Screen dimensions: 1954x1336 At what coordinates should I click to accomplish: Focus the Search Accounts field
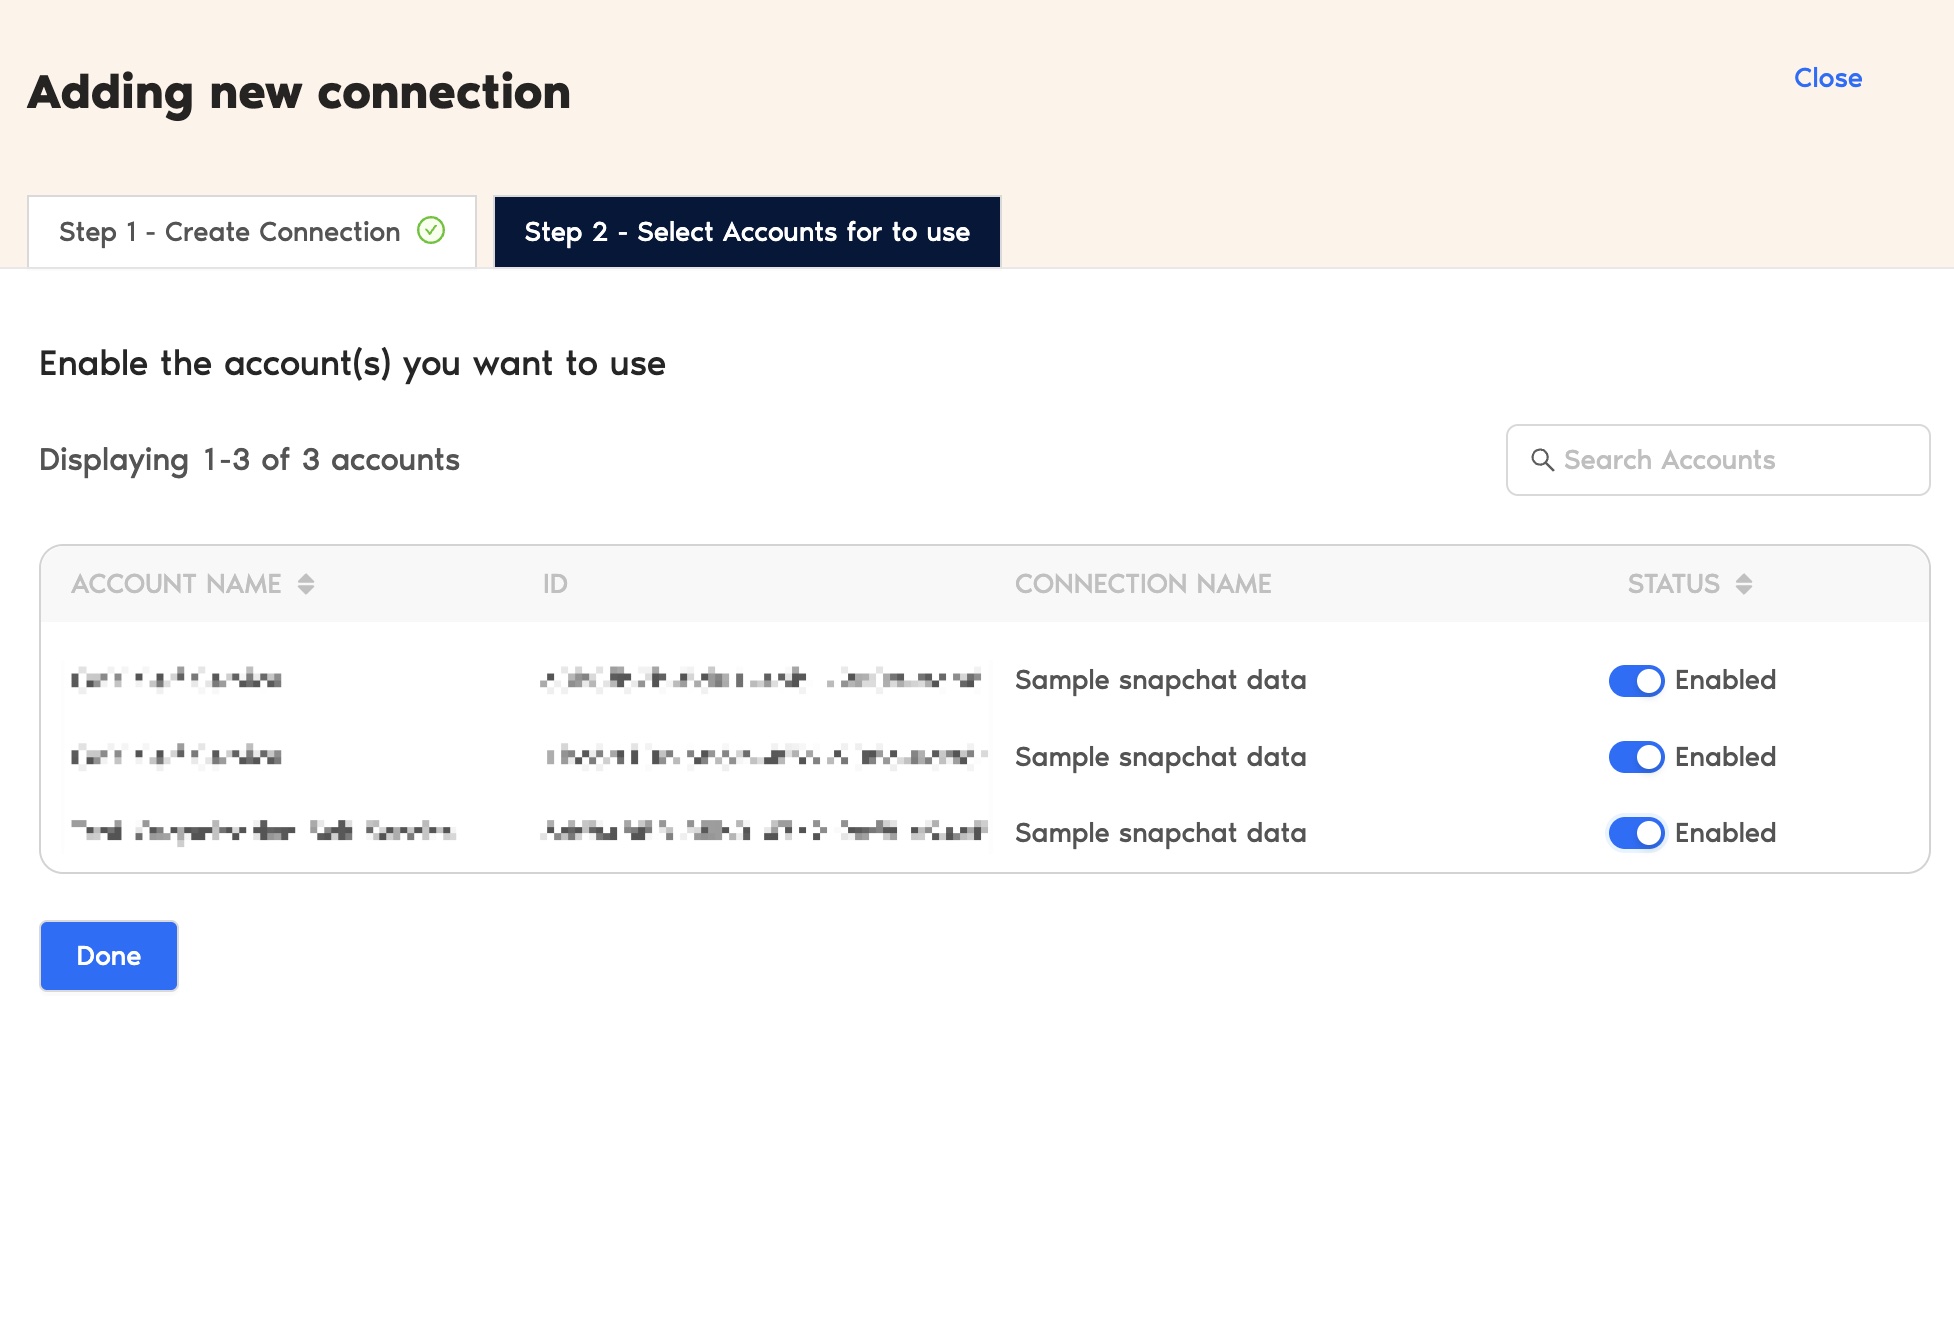[x=1718, y=460]
